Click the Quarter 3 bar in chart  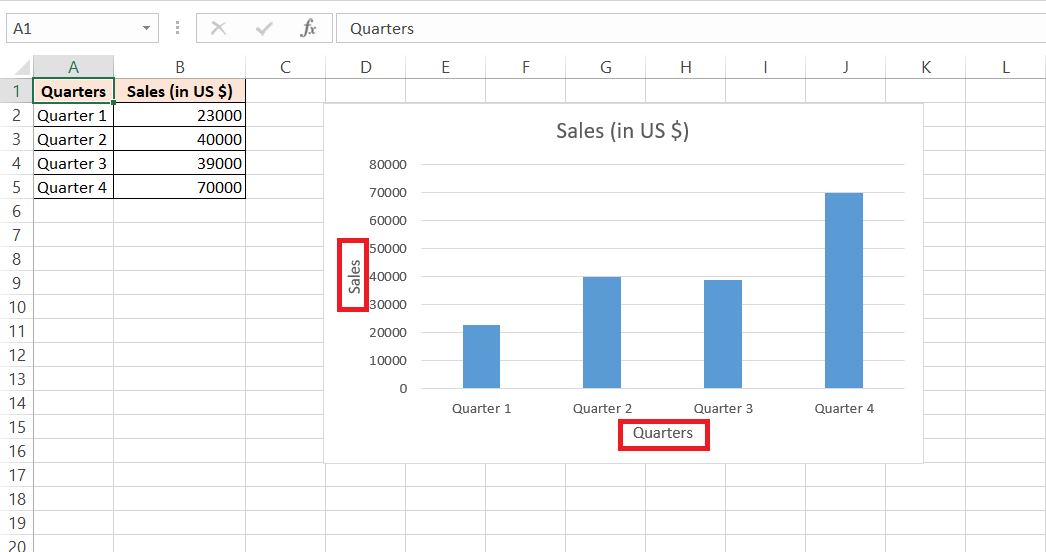pyautogui.click(x=722, y=334)
